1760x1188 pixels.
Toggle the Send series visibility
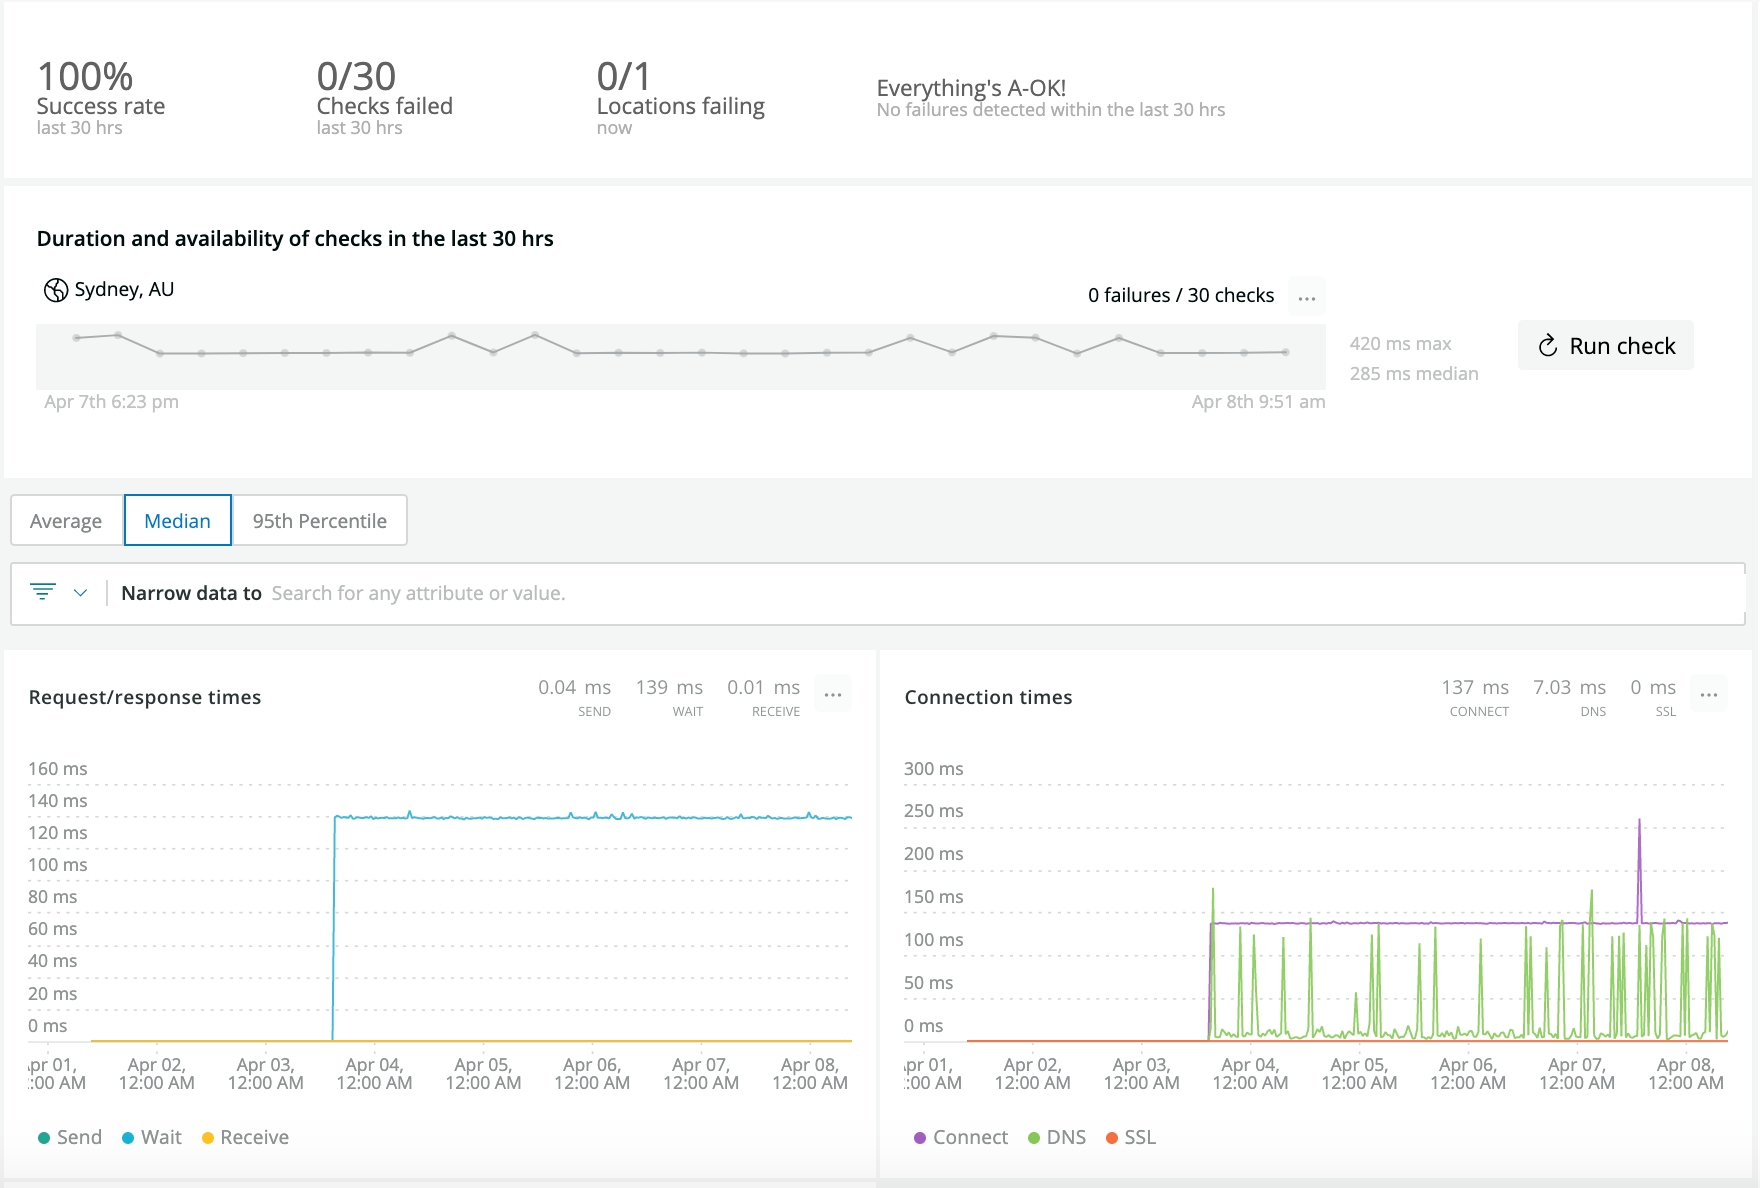tap(69, 1137)
